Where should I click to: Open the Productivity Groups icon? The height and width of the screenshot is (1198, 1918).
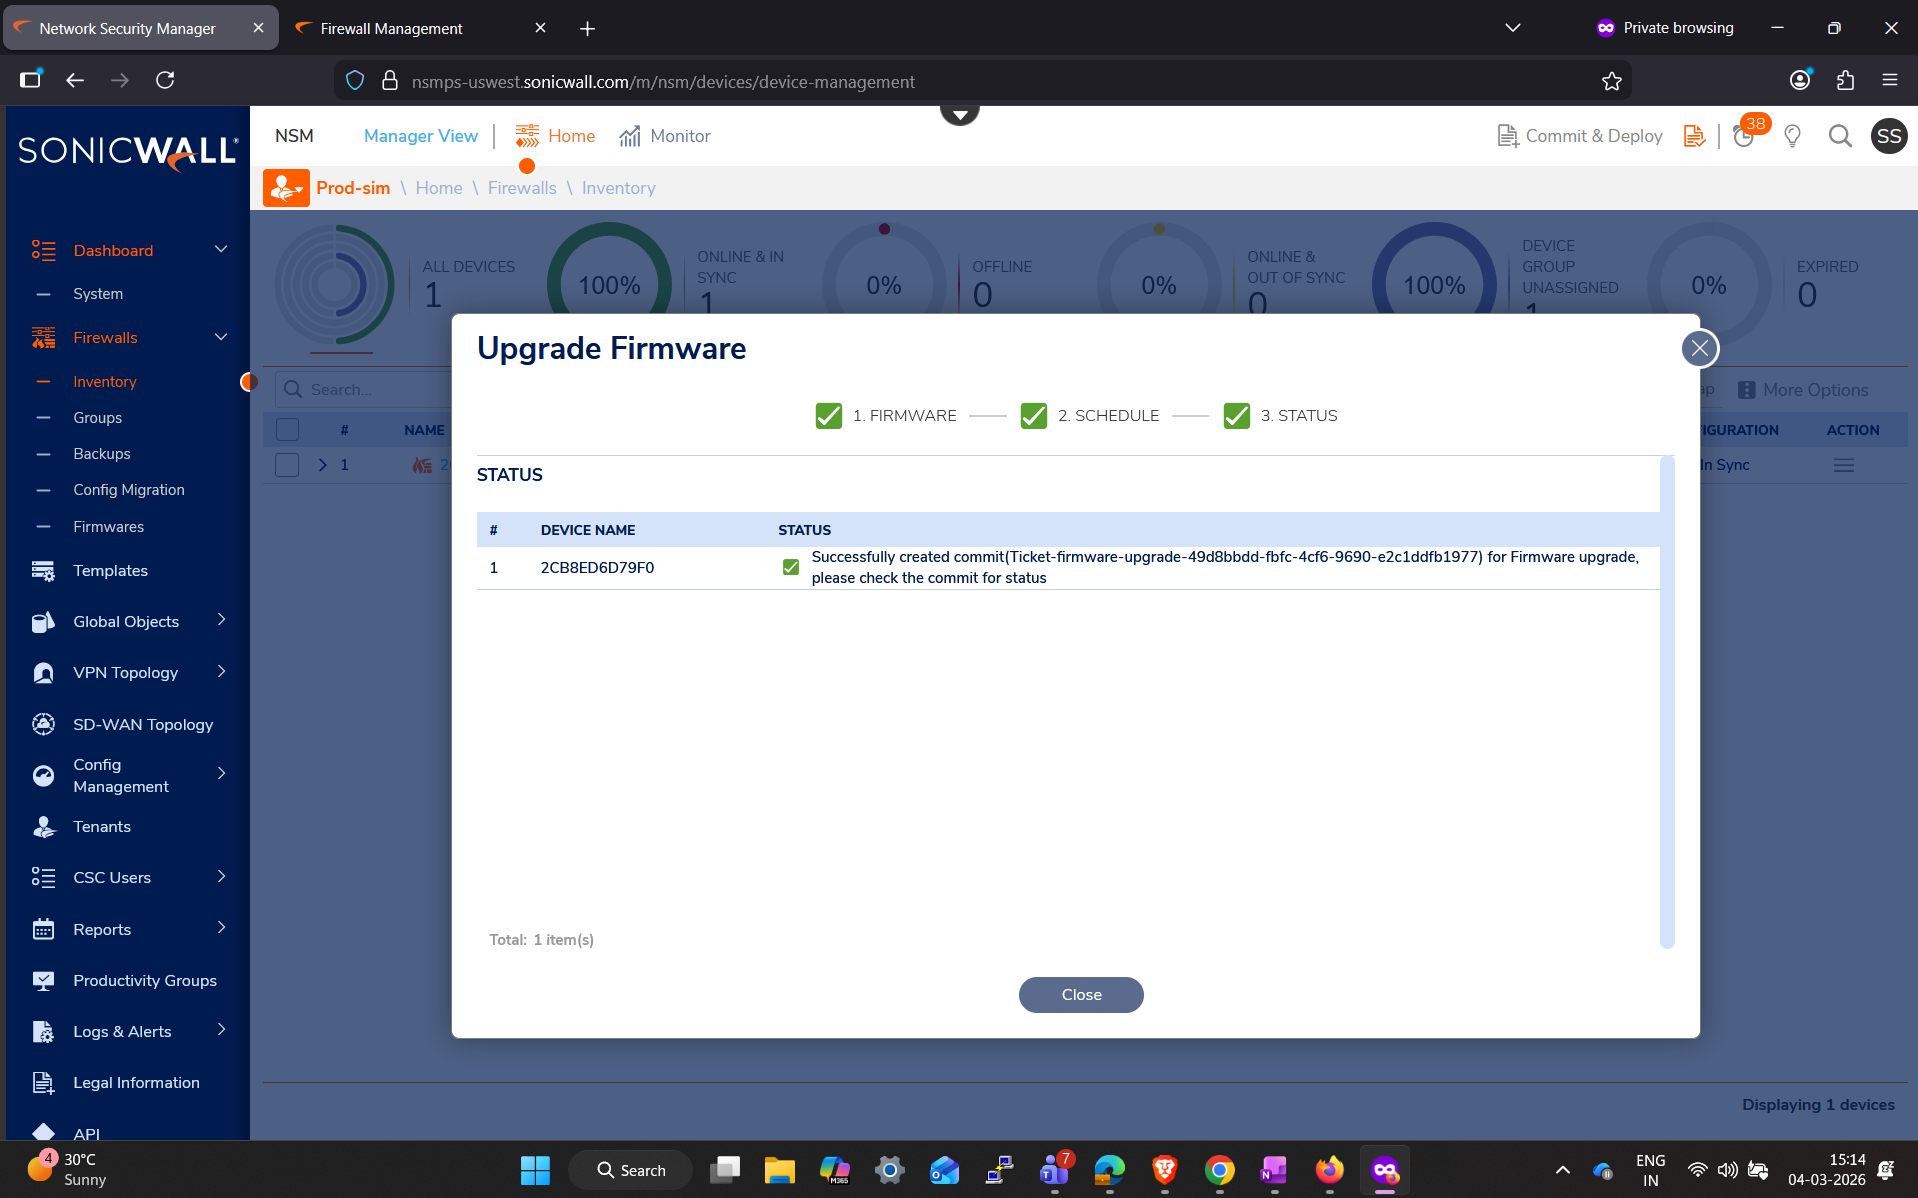tap(43, 981)
